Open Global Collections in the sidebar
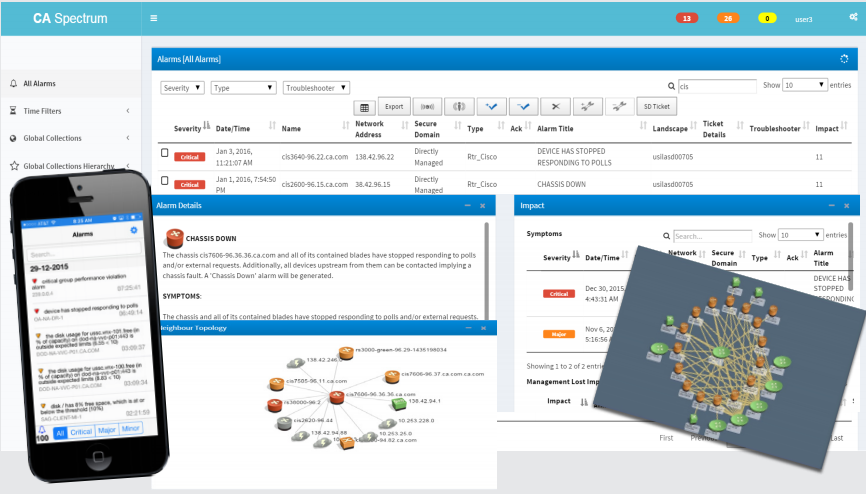 coord(71,138)
